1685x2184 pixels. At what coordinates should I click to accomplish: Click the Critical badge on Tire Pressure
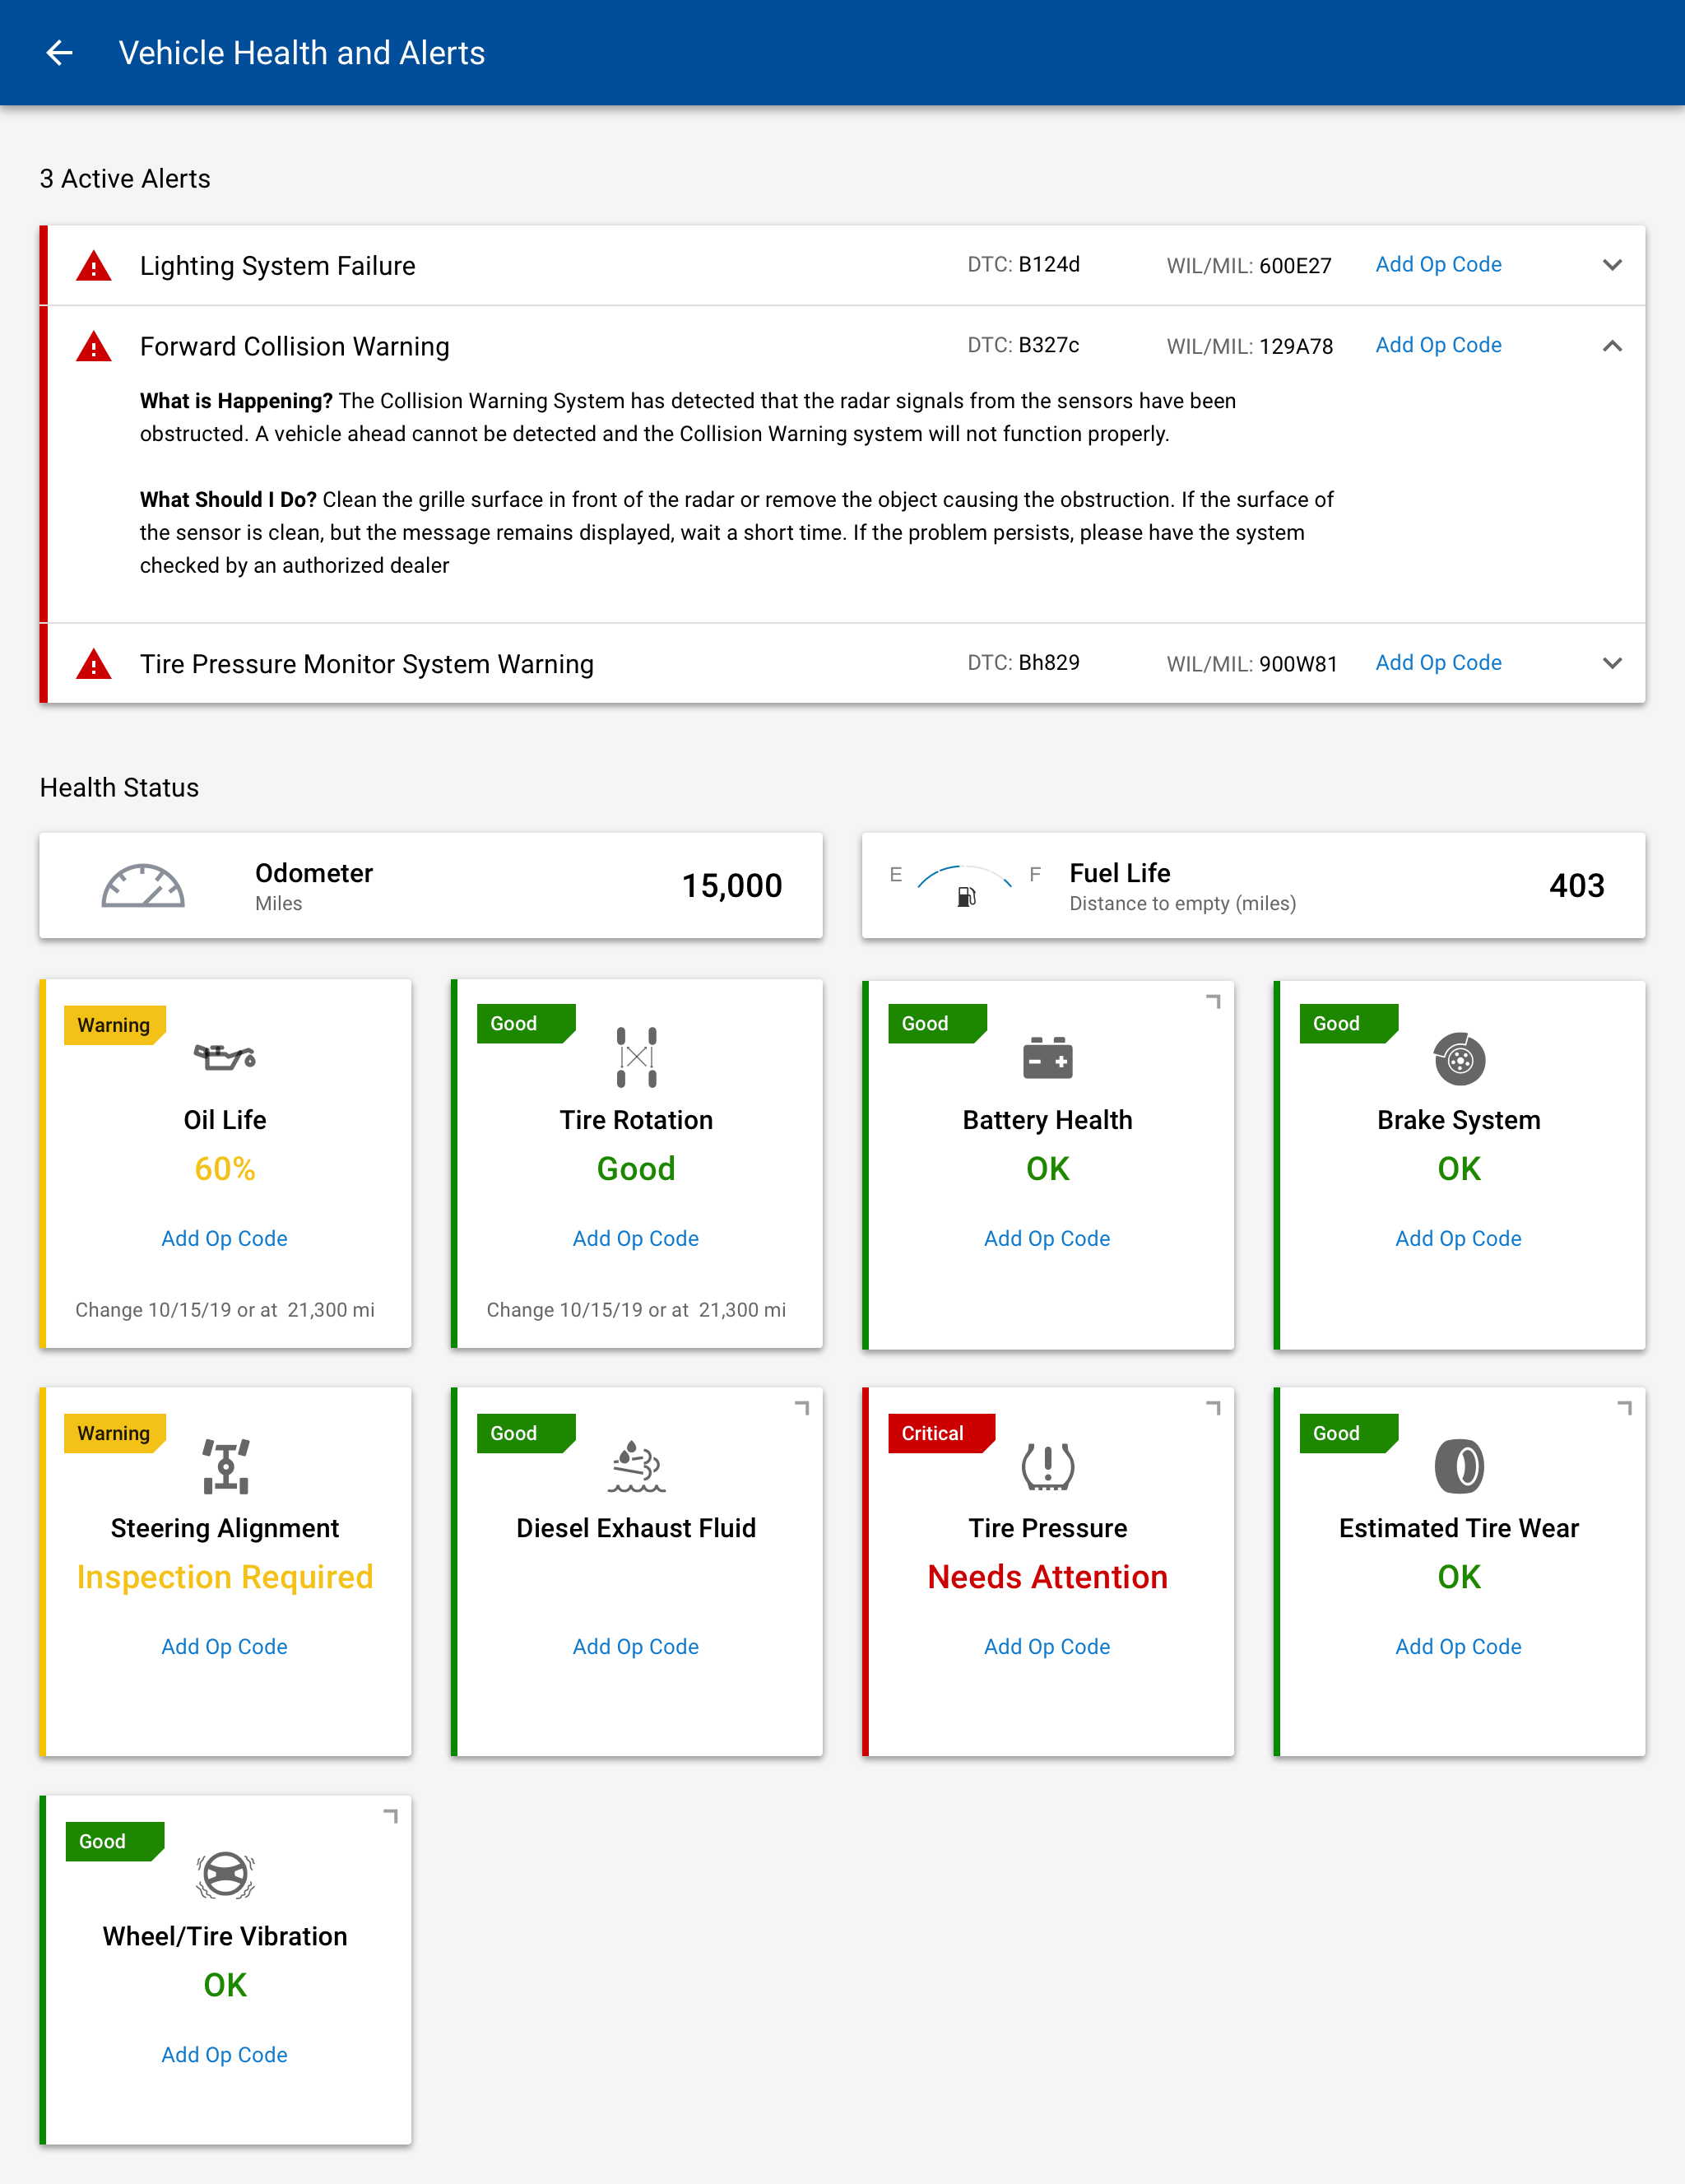pos(936,1433)
